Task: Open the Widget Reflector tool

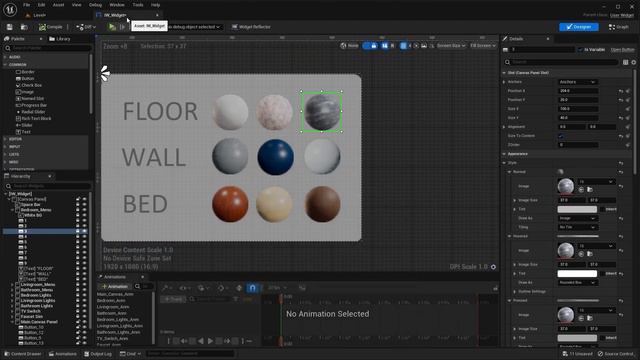Action: (x=251, y=27)
